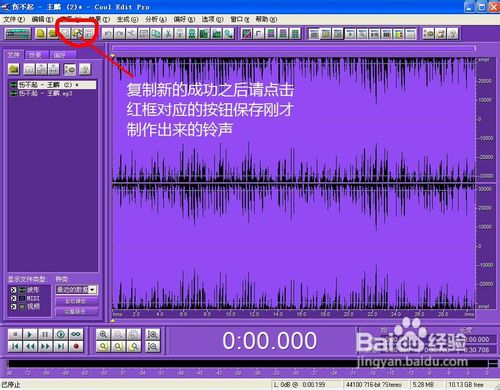500x390 pixels.
Task: Click the 44100 16-bit Stereo status entry
Action: pyautogui.click(x=374, y=385)
